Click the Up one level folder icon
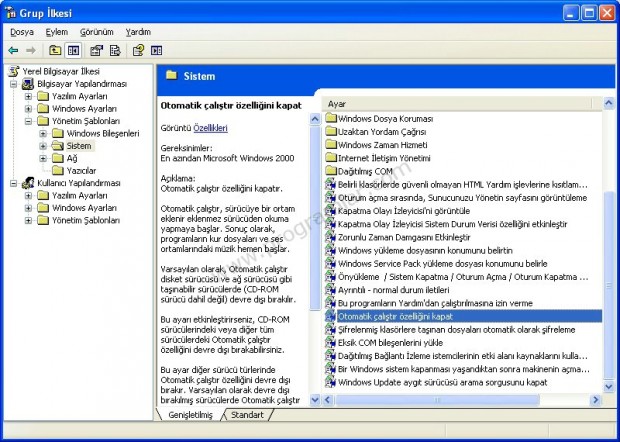Viewport: 620px width, 442px height. 55,50
